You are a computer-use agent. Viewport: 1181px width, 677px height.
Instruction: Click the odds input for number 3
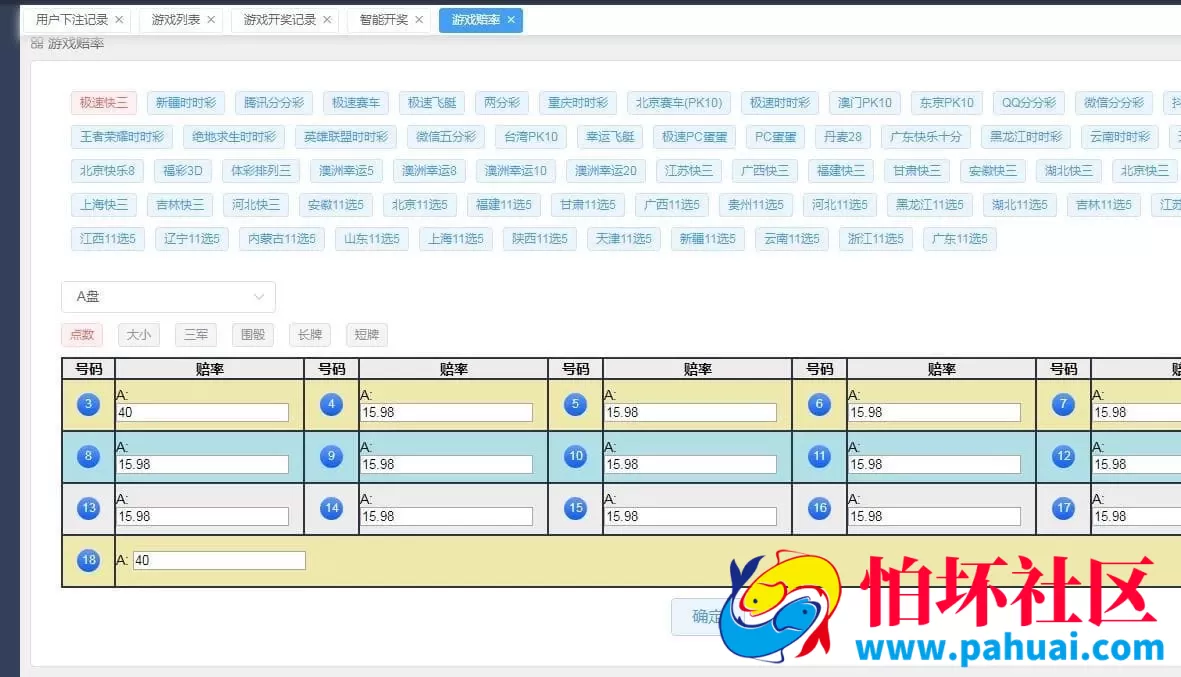[x=203, y=412]
